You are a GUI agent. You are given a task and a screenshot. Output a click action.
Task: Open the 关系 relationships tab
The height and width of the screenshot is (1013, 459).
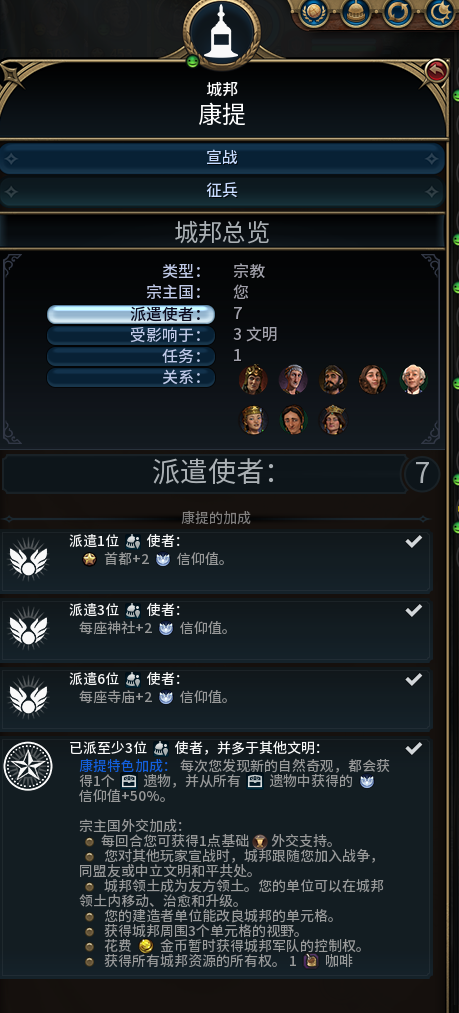coord(131,377)
